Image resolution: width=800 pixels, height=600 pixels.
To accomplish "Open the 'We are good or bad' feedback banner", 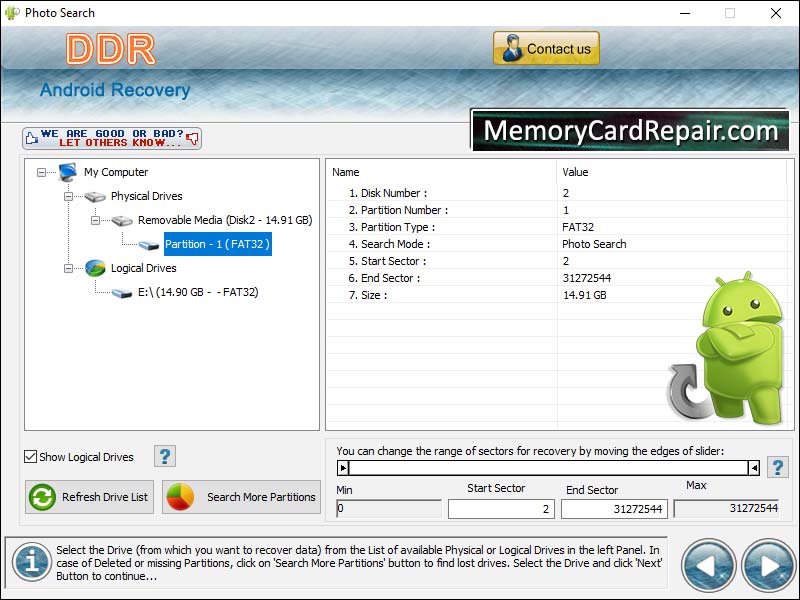I will point(112,138).
